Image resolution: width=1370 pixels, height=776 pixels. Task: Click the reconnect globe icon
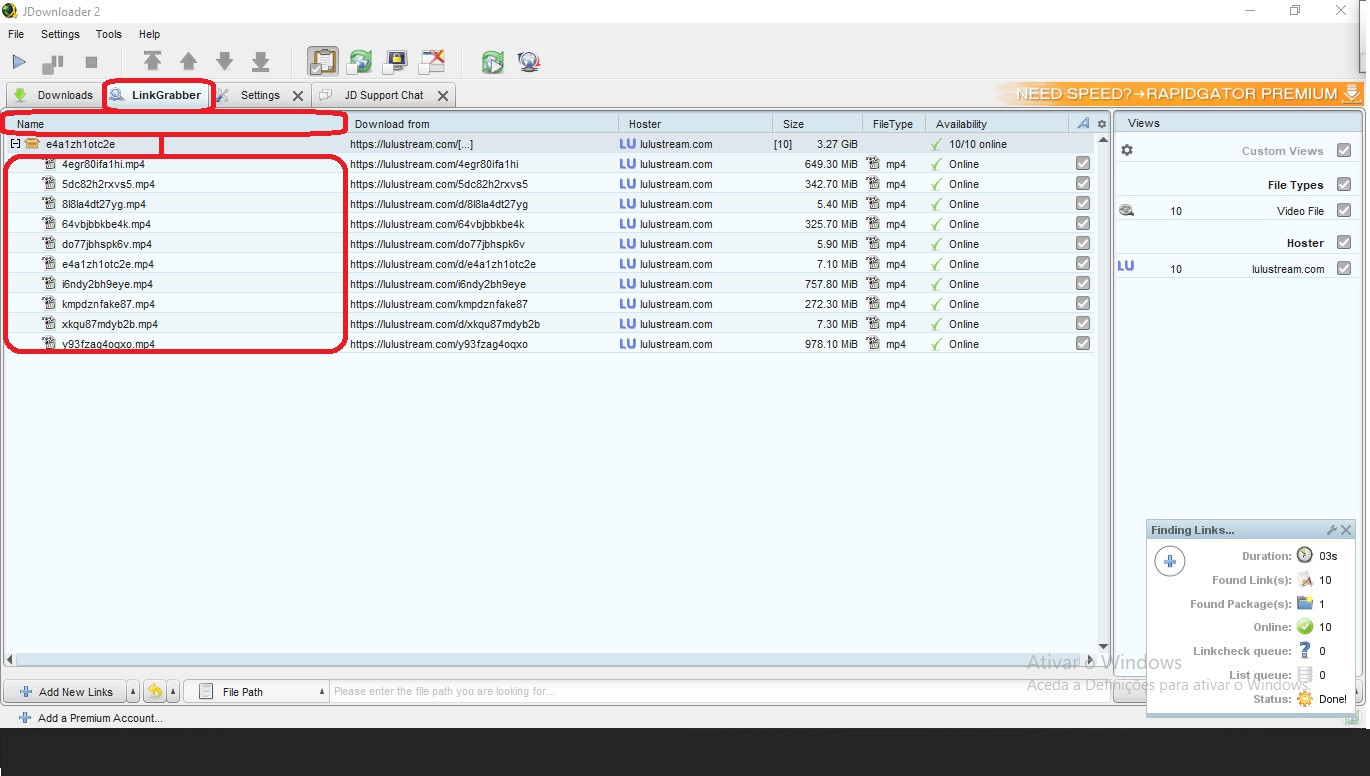529,62
